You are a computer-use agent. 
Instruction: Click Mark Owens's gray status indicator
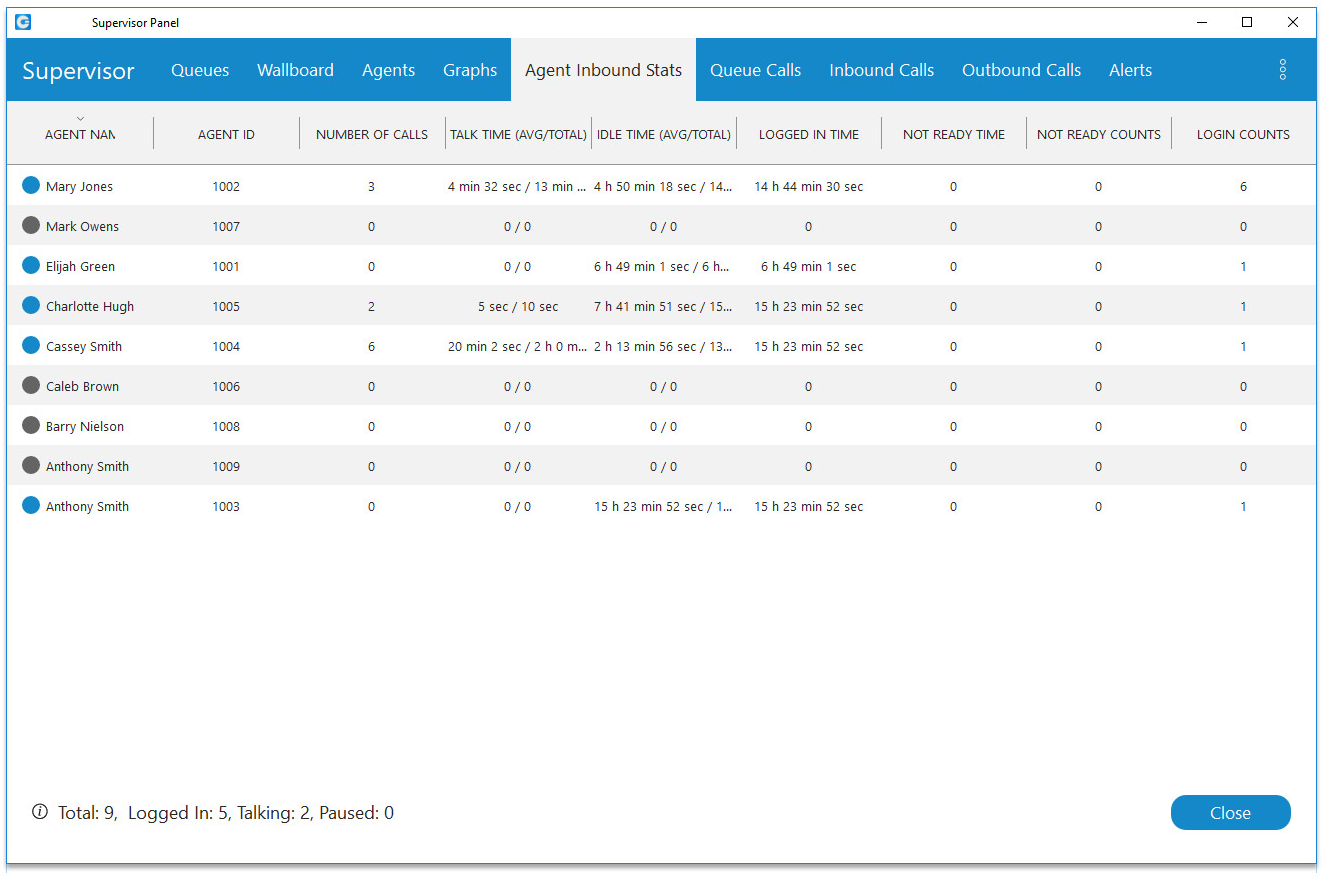31,226
